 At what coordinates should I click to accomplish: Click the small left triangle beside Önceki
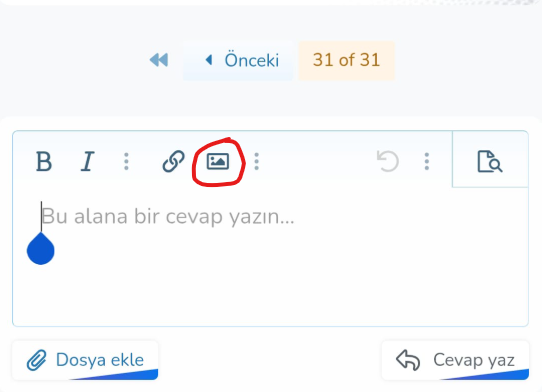point(208,60)
